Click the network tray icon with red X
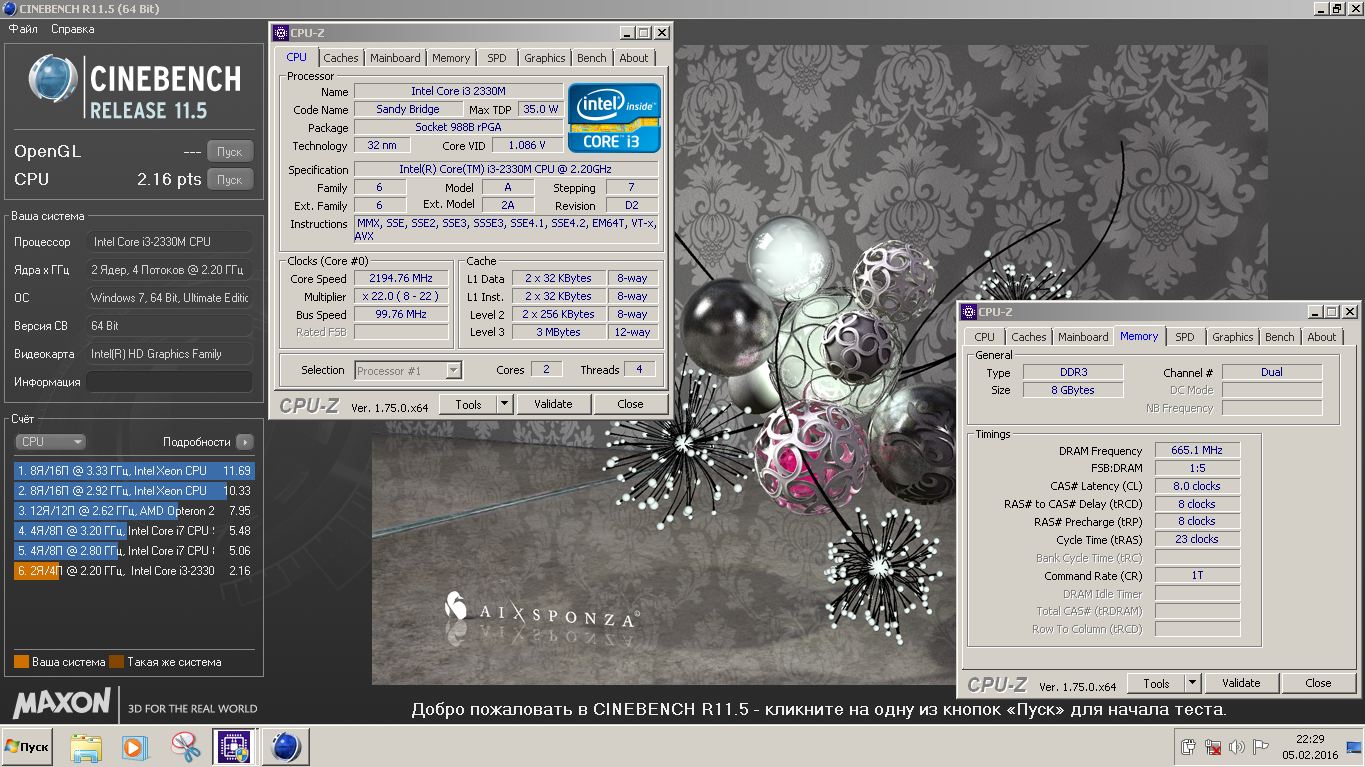Image resolution: width=1365 pixels, height=767 pixels. click(x=1213, y=747)
